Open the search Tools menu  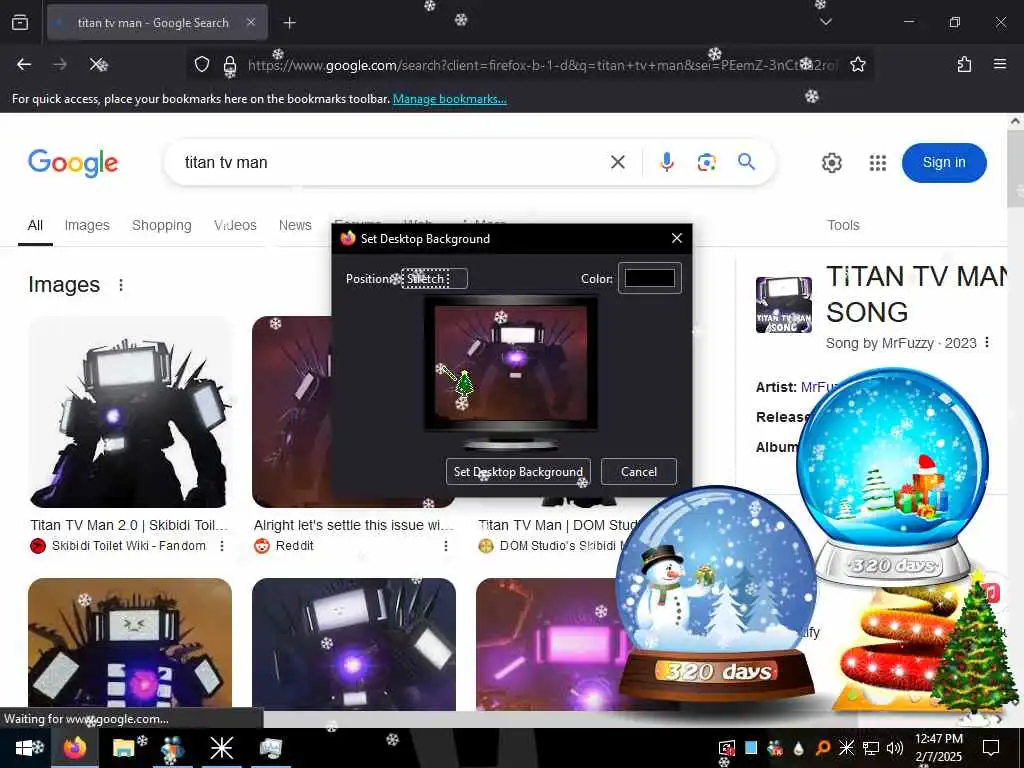pyautogui.click(x=843, y=225)
